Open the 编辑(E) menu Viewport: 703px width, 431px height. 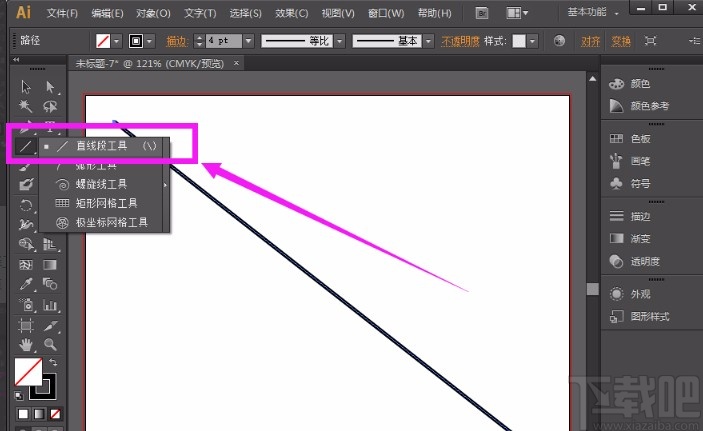click(x=107, y=13)
